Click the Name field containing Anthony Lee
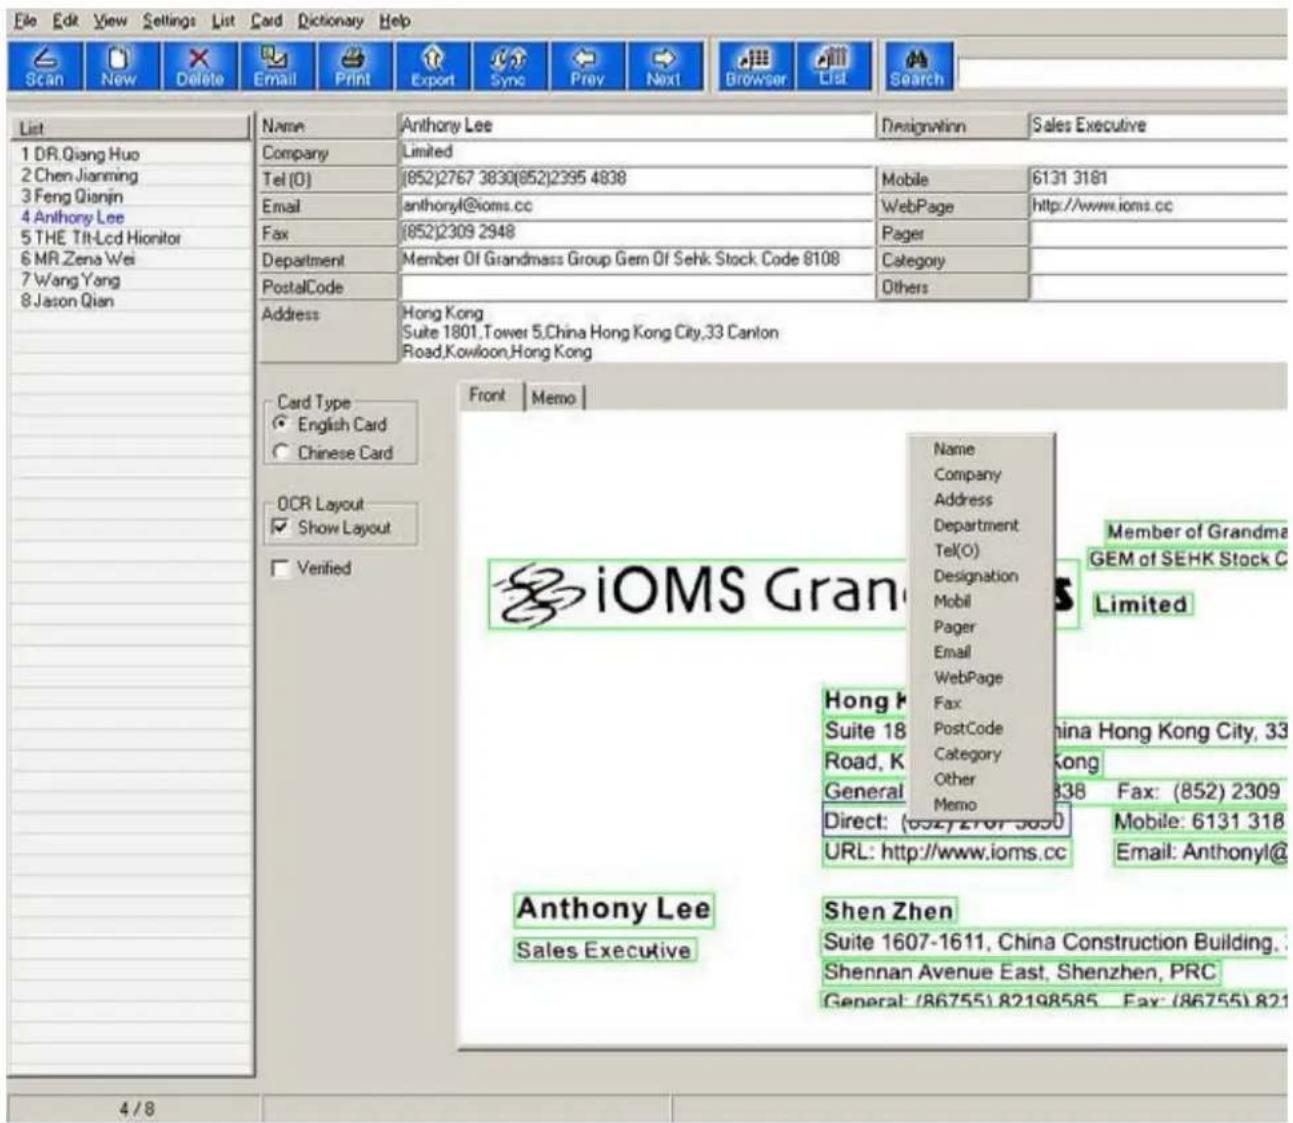 coord(636,126)
